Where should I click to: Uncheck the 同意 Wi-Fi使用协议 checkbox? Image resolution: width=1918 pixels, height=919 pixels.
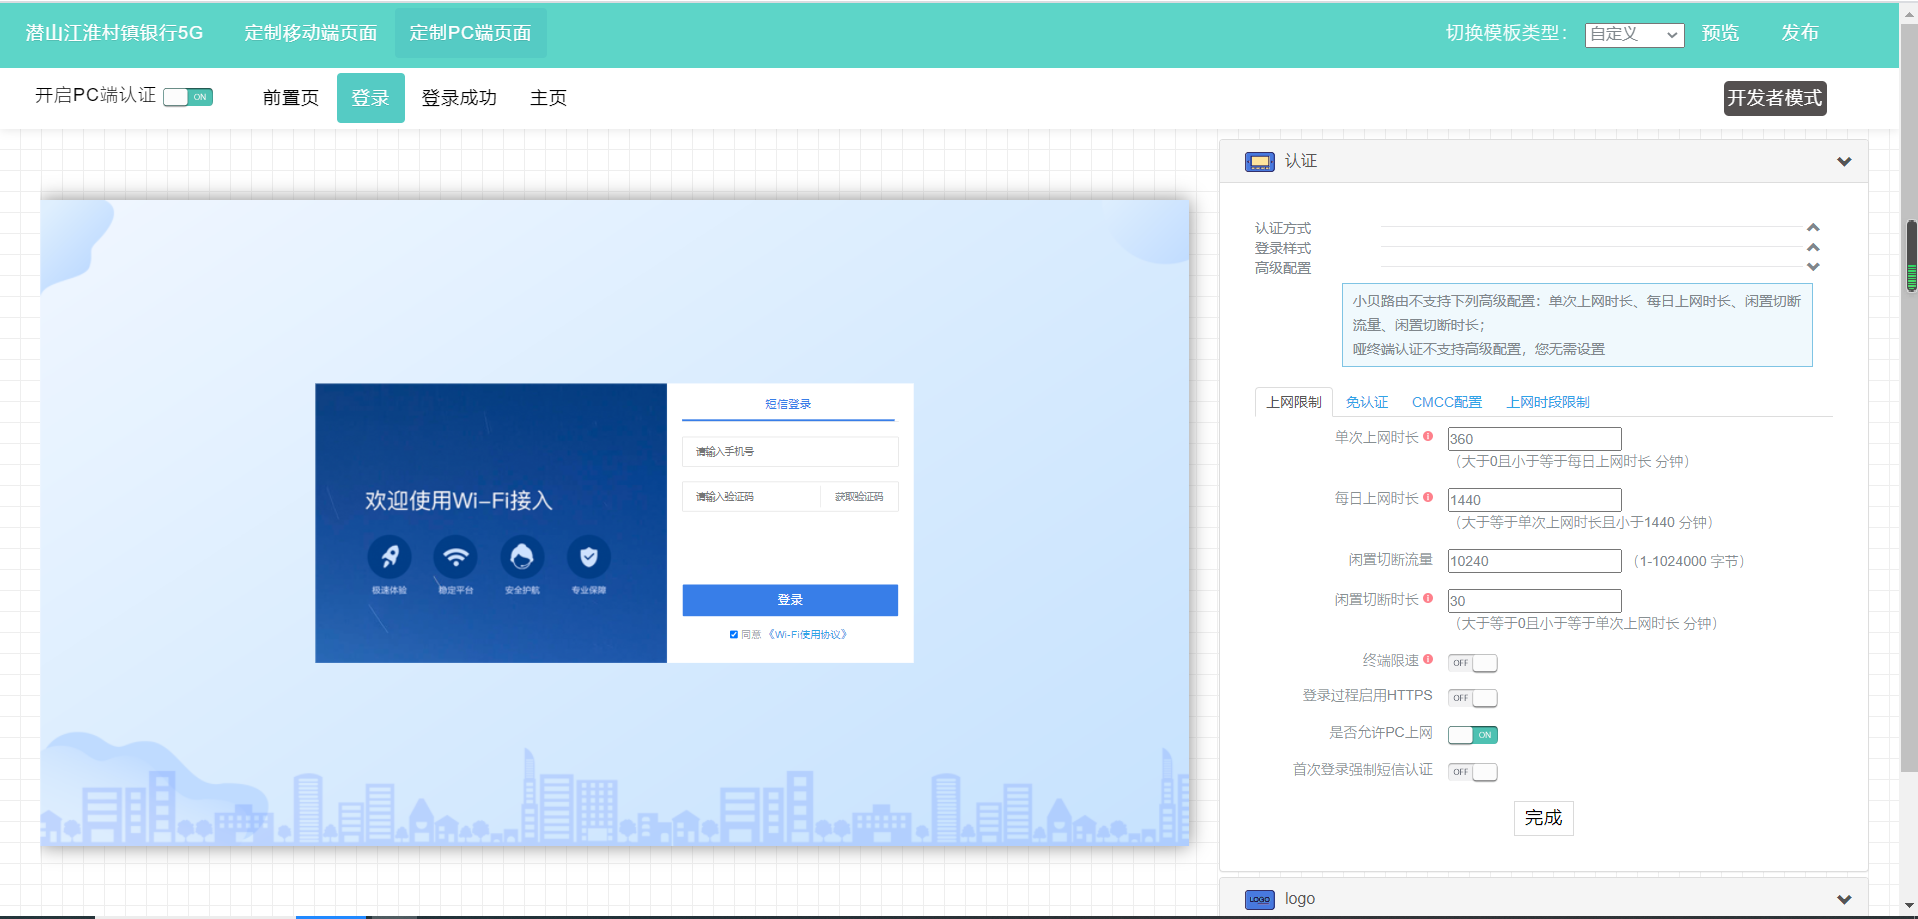pyautogui.click(x=734, y=634)
